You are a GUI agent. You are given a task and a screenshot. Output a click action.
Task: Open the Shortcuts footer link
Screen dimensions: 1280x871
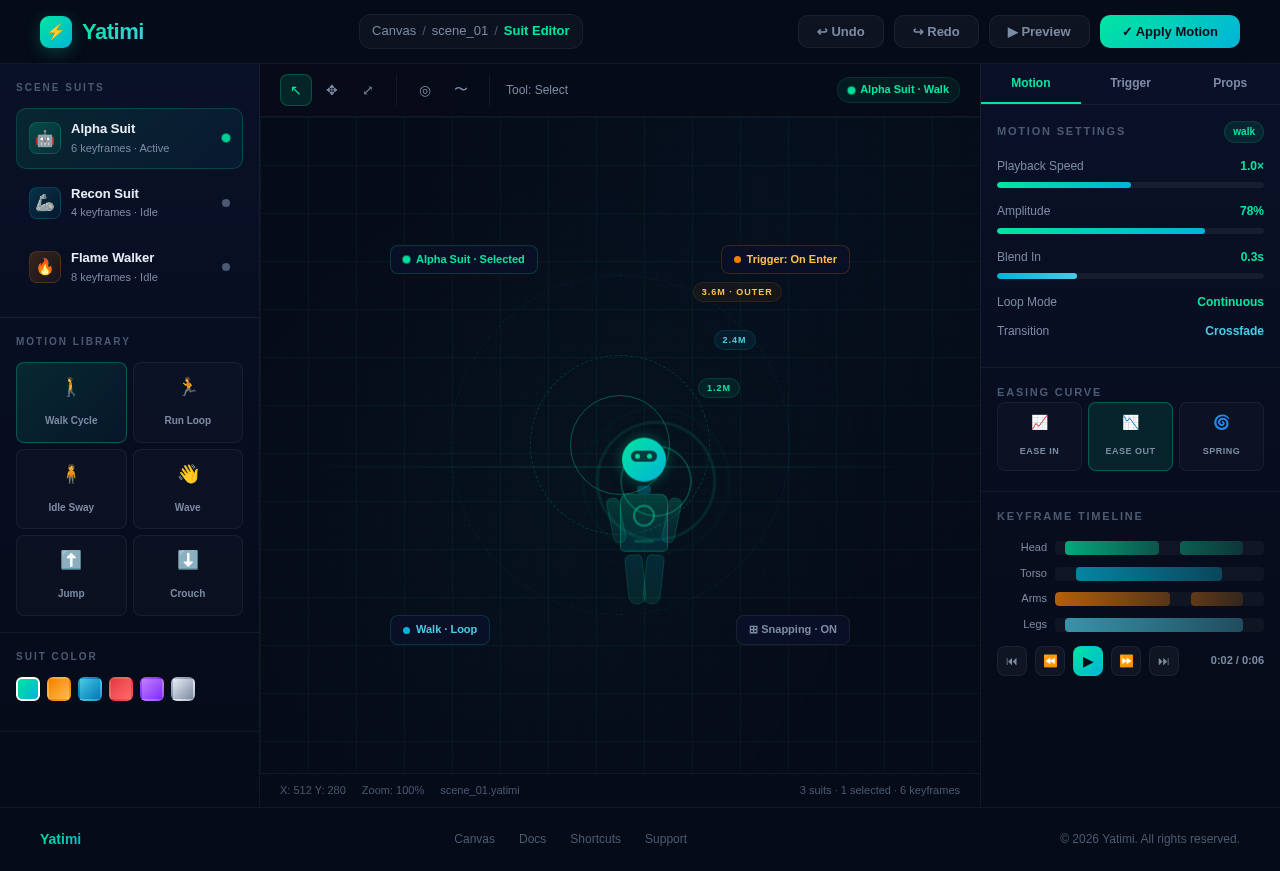[x=595, y=839]
